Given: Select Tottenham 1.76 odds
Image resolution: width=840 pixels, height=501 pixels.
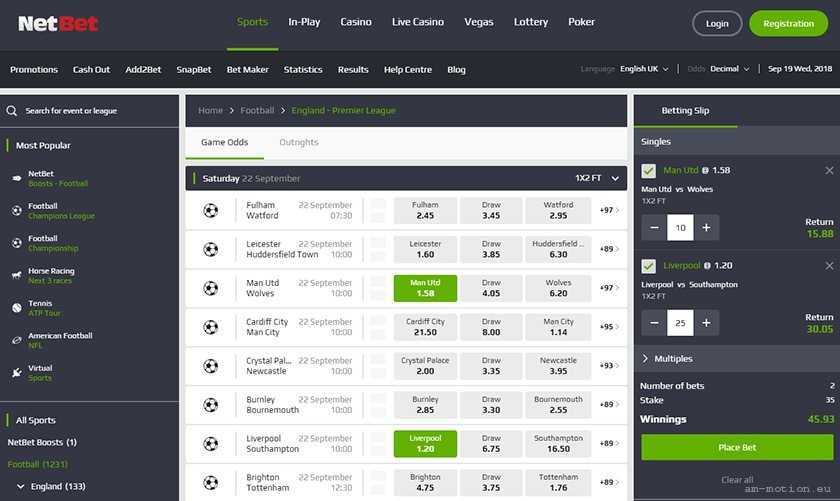Looking at the screenshot, I should tap(558, 483).
